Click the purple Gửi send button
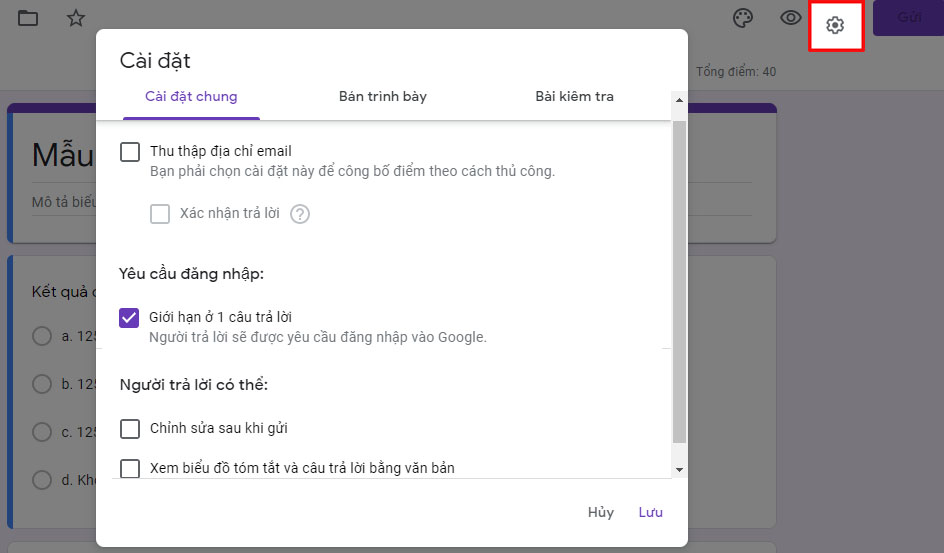 coord(908,18)
